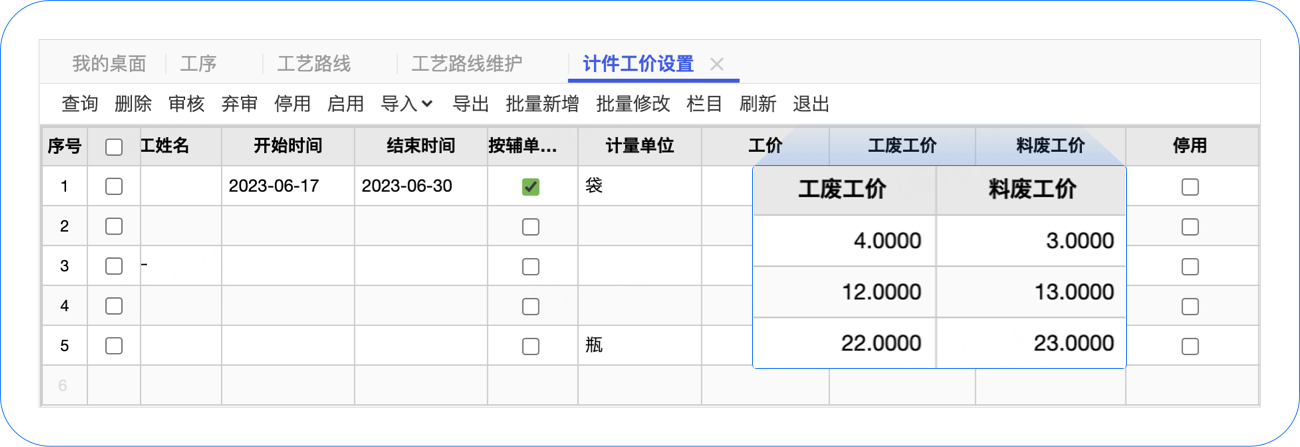Click the 查询 toolbar button
Viewport: 1300px width, 447px height.
click(80, 104)
